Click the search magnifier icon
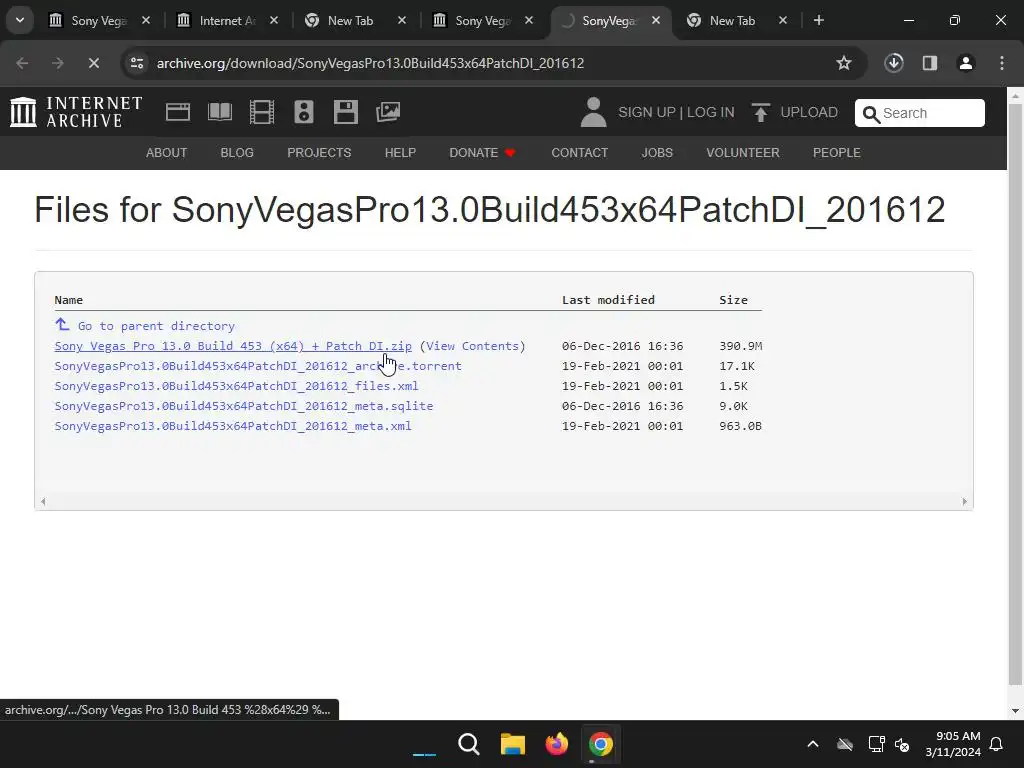The width and height of the screenshot is (1024, 768). 871,114
